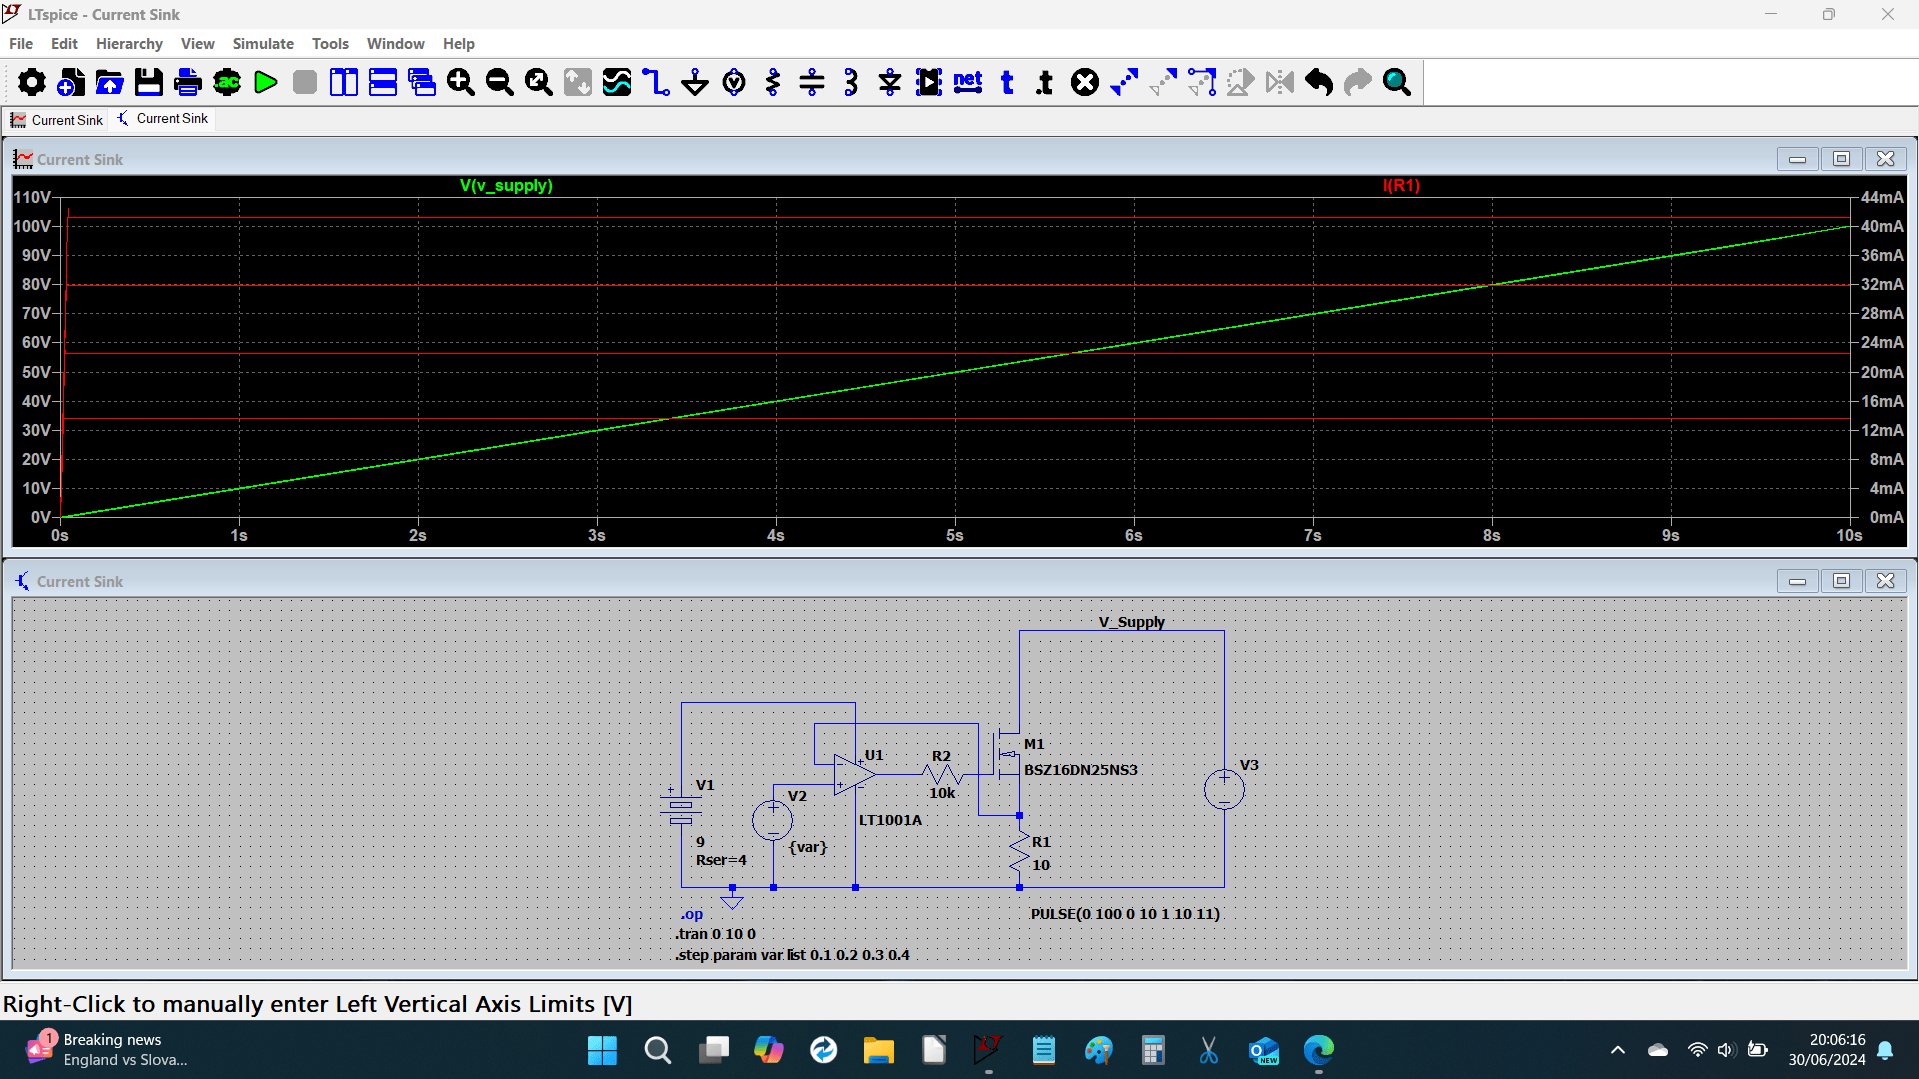The height and width of the screenshot is (1079, 1919).
Task: Cascade windows toolbar icon
Action: pos(422,82)
